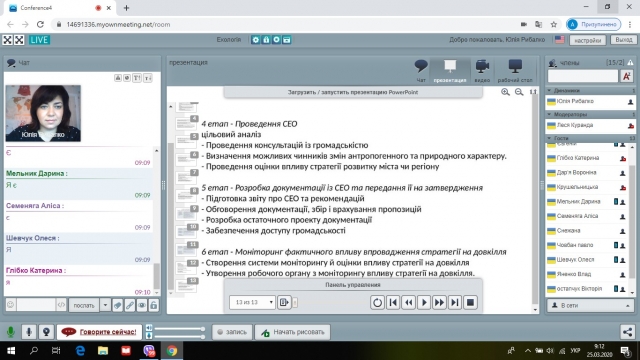Select member Мельник Дарина in guest list

click(x=587, y=202)
